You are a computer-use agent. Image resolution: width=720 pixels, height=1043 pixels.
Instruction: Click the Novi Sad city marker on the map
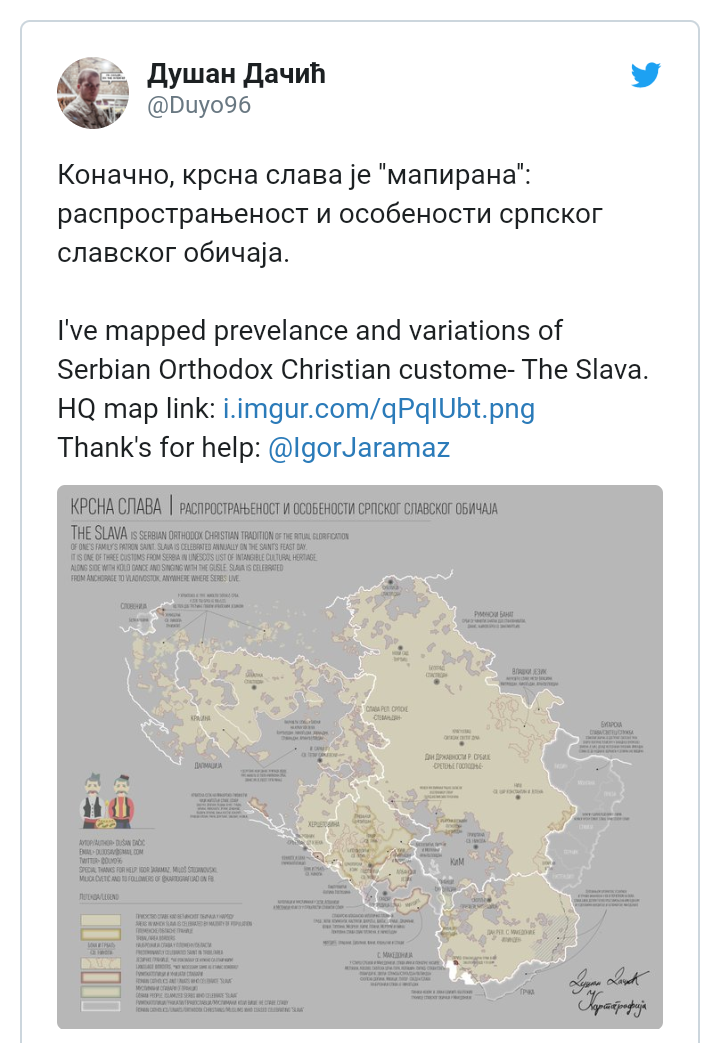(x=401, y=648)
